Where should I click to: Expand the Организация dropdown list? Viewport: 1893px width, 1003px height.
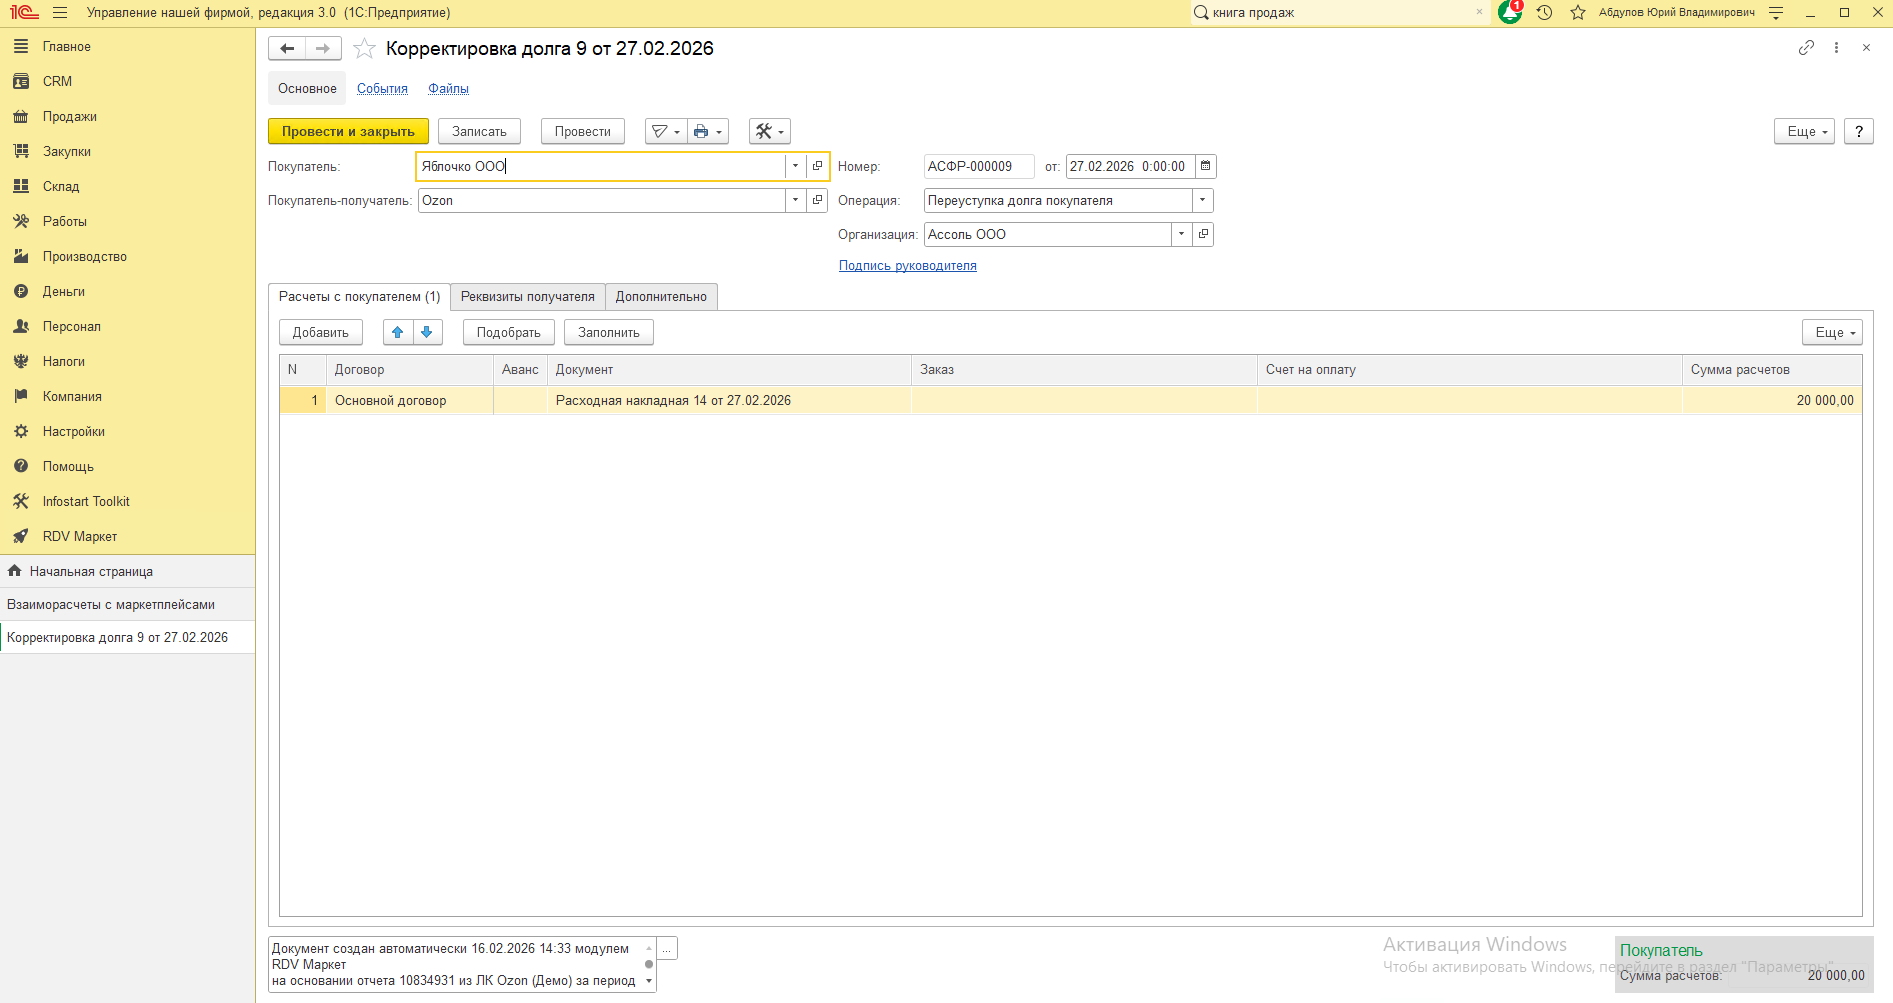(x=1181, y=234)
